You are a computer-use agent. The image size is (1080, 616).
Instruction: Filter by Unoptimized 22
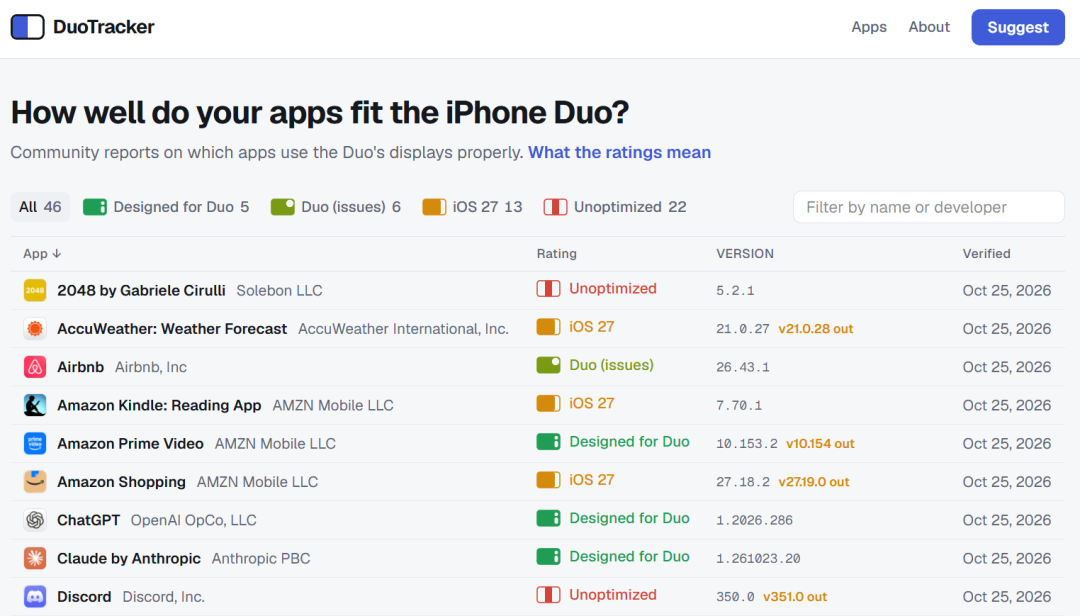[615, 207]
